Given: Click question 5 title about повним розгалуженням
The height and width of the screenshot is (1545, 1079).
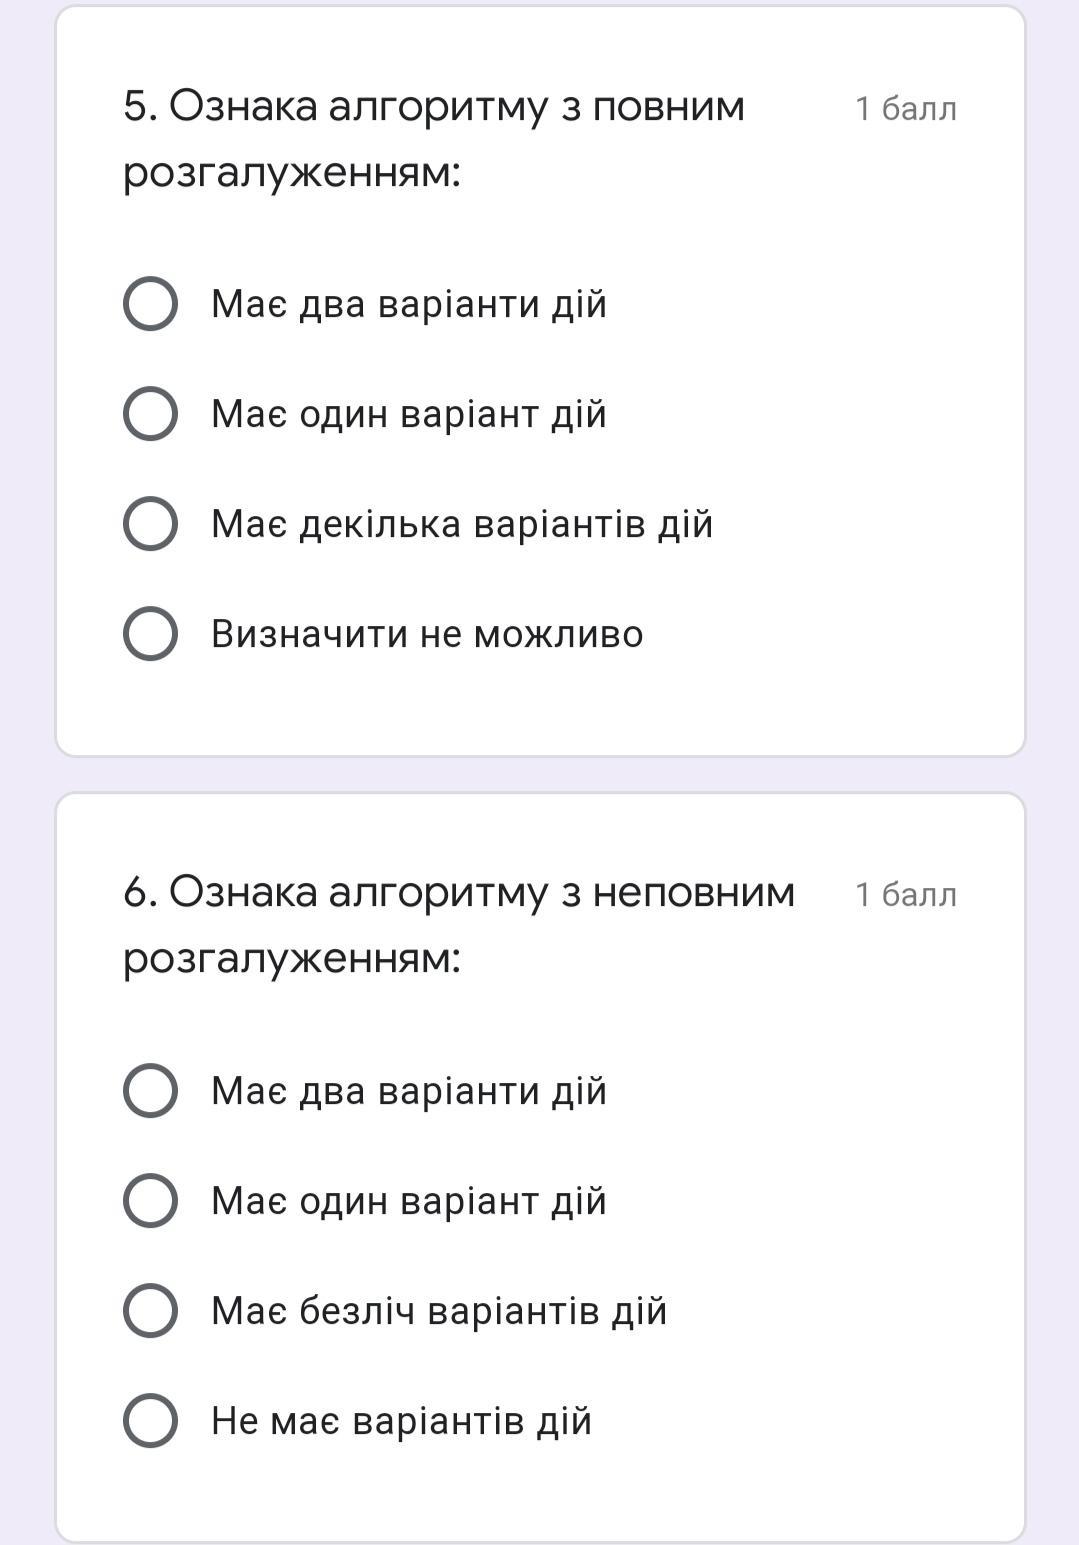Looking at the screenshot, I should click(433, 139).
